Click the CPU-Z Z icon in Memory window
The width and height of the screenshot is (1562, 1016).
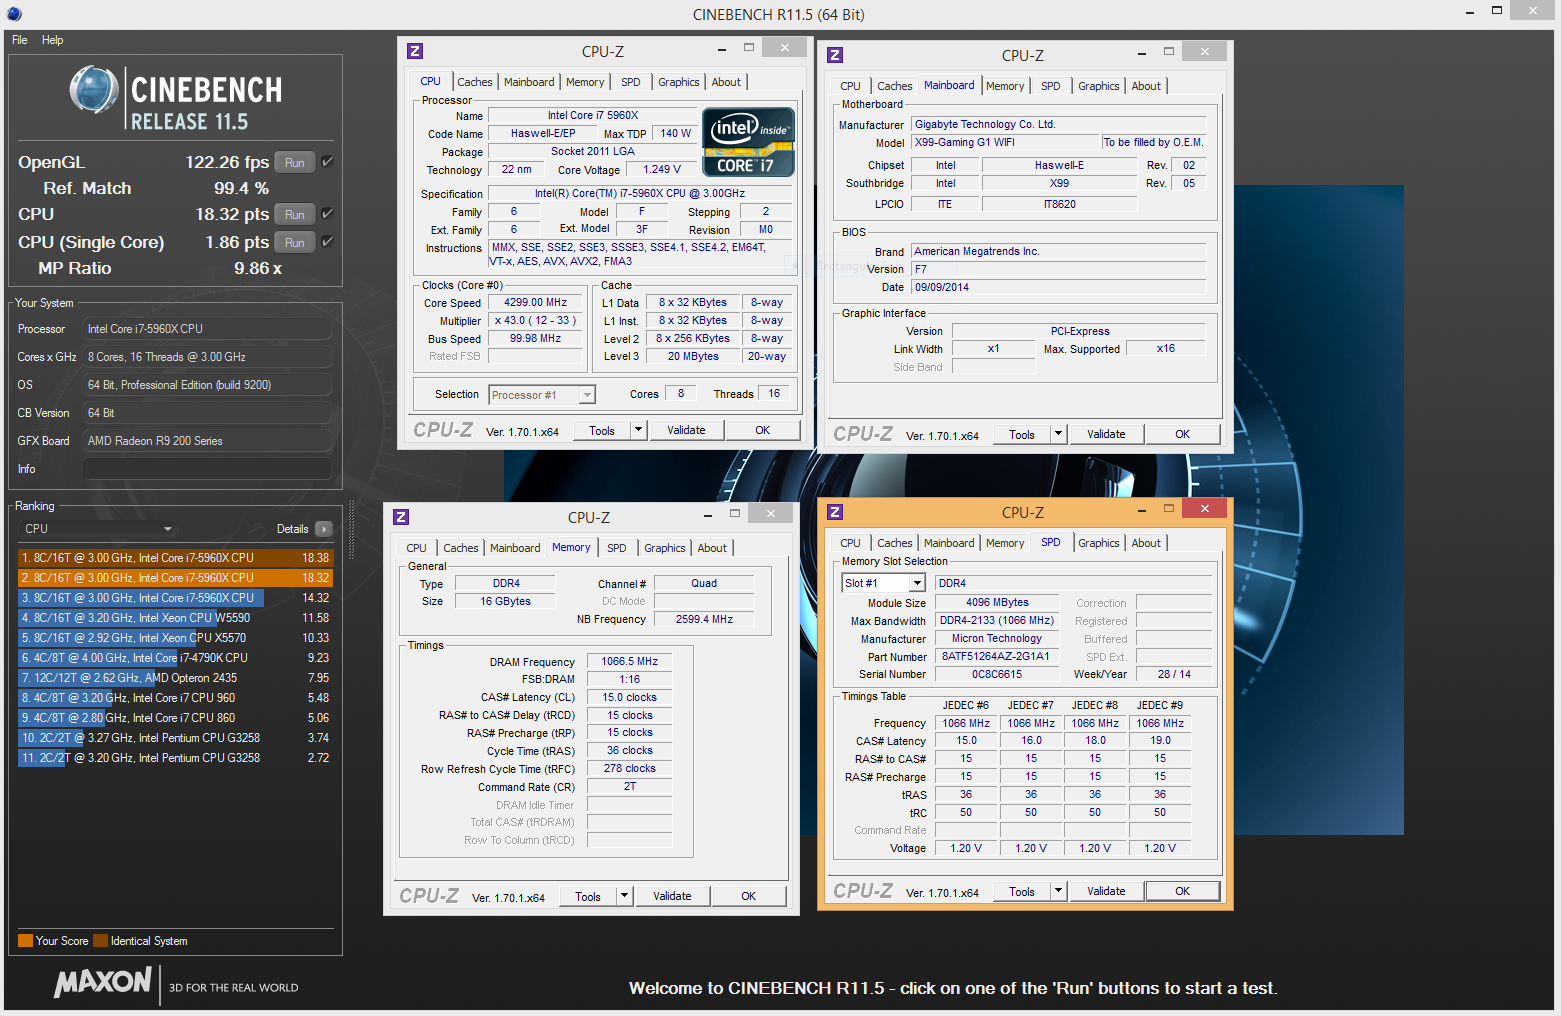(x=401, y=517)
